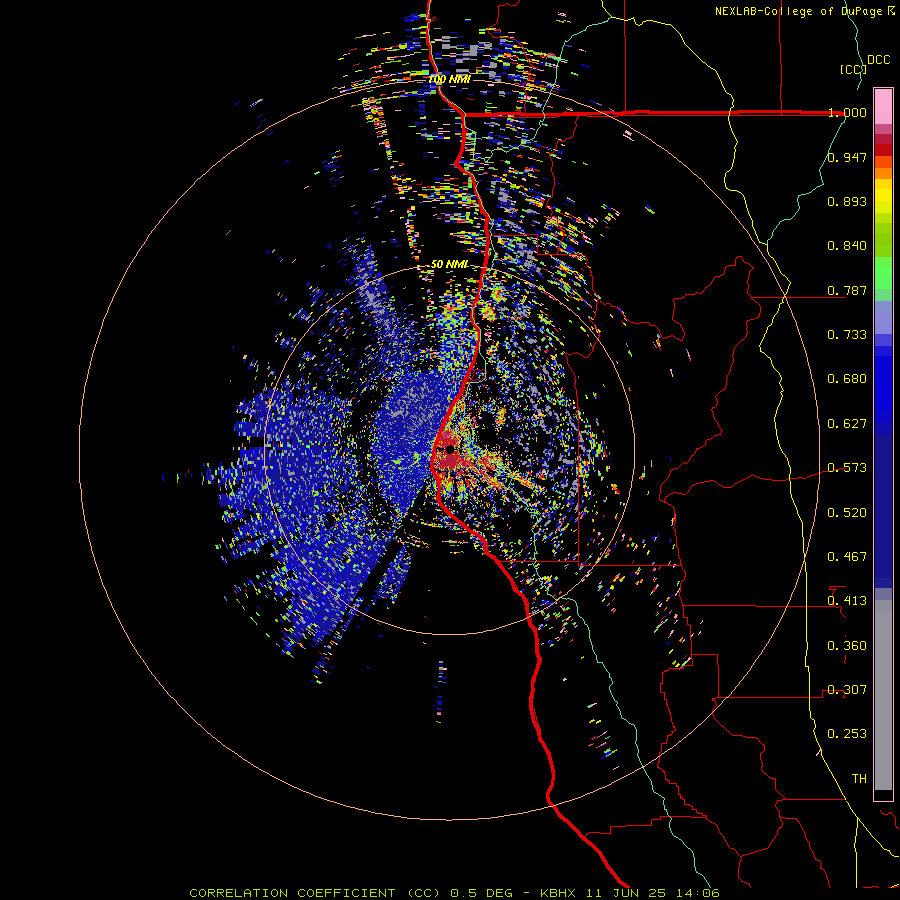Select the 0.467 legend value
This screenshot has width=900, height=900.
click(847, 557)
